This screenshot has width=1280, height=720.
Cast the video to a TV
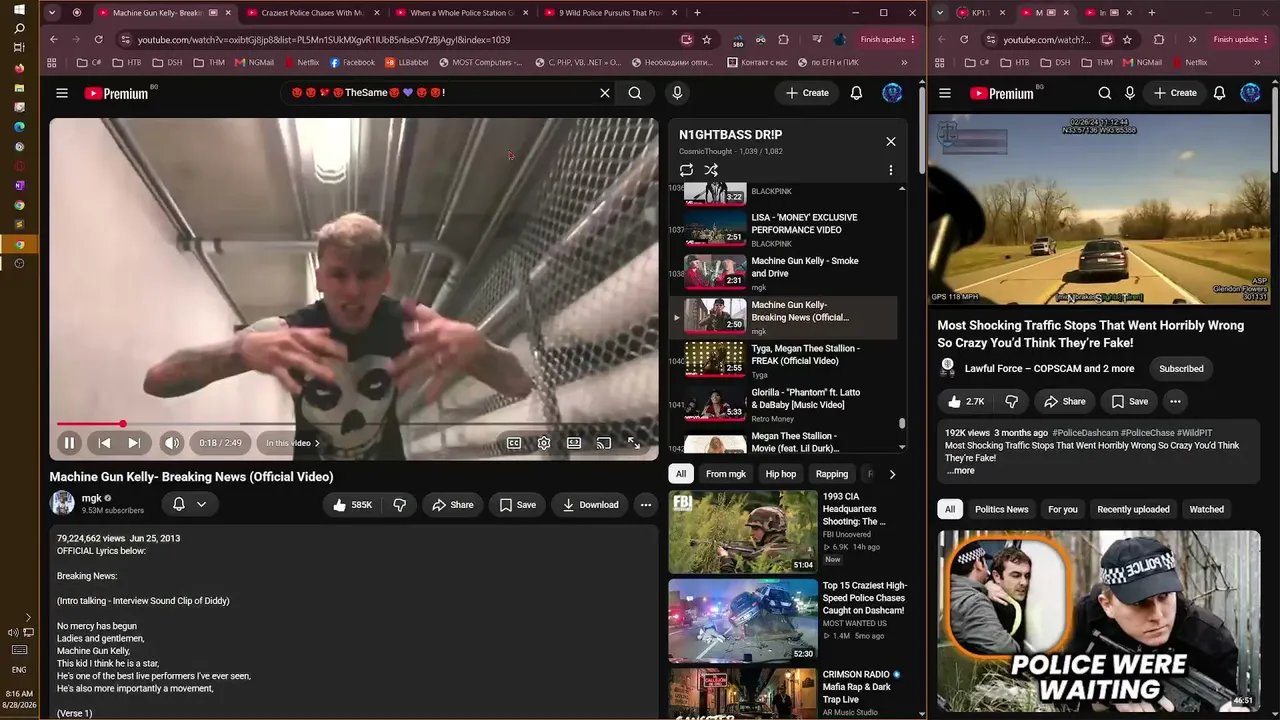(x=604, y=443)
